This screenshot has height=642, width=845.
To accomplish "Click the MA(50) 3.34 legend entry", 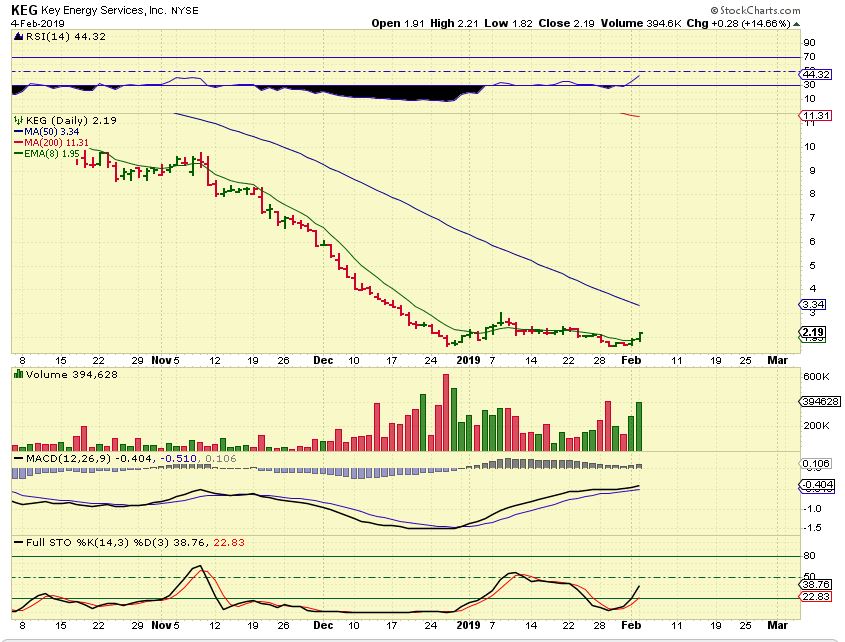I will point(46,132).
